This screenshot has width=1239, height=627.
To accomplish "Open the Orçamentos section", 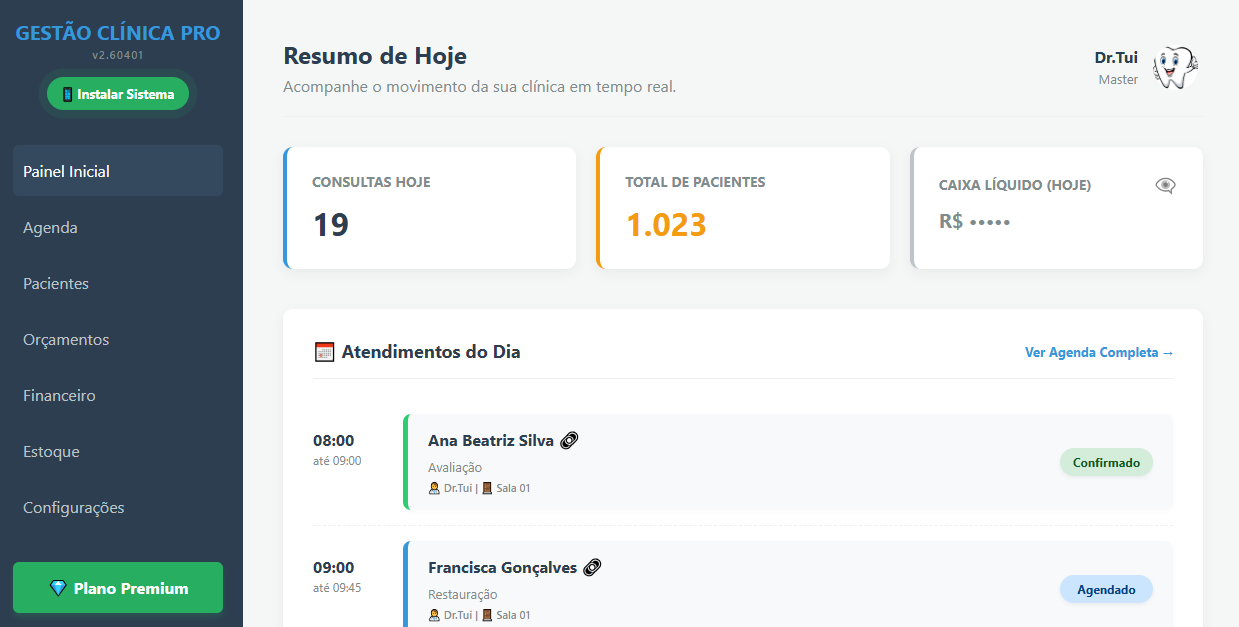I will click(66, 339).
